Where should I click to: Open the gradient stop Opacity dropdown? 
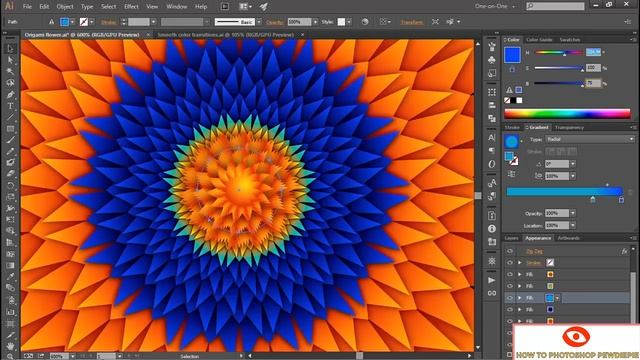click(x=573, y=213)
